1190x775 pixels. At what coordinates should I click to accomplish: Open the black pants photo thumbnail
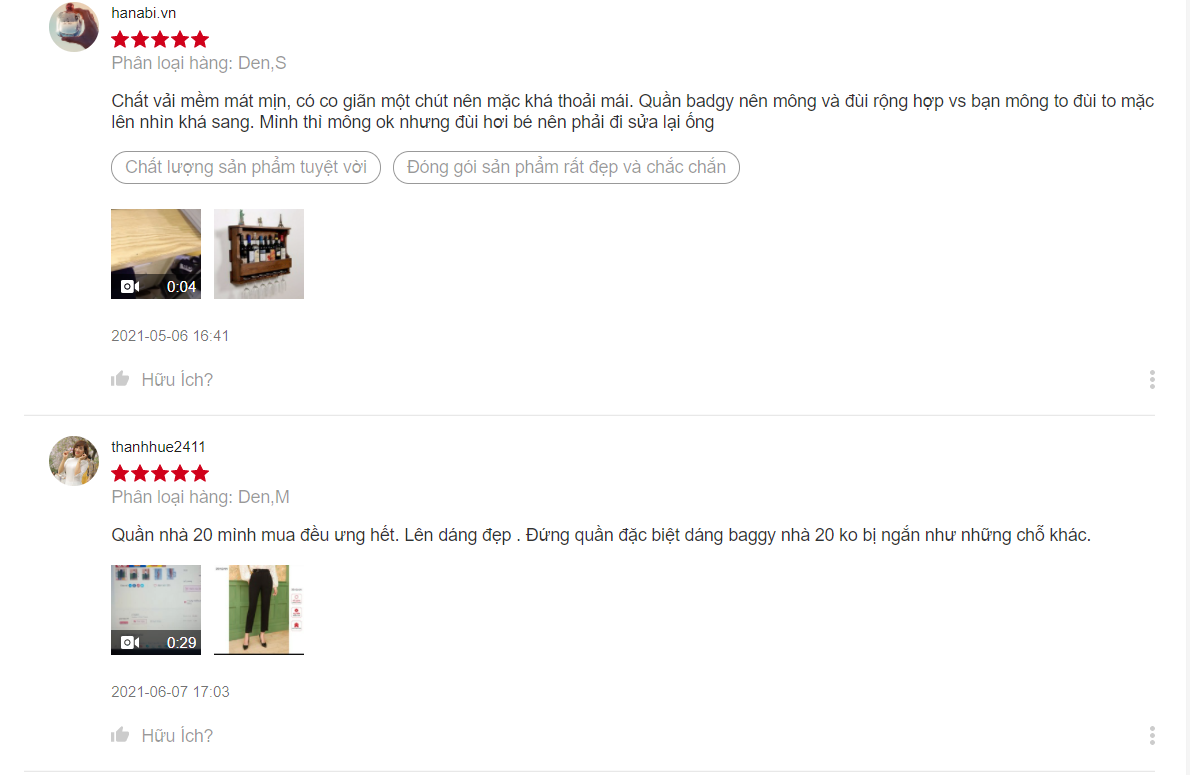pos(259,610)
